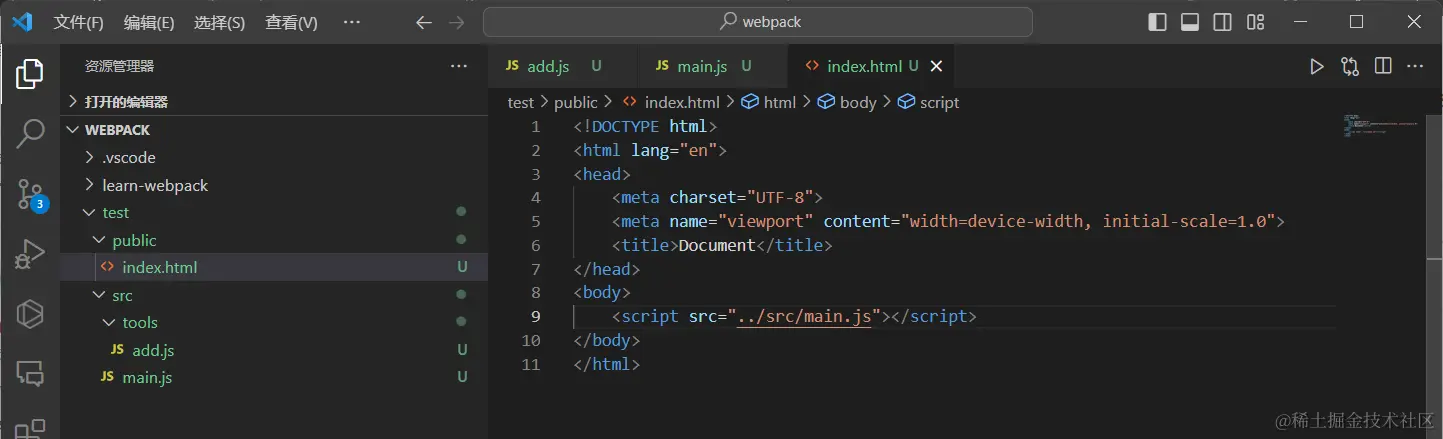Open the chat panel icon in activity bar
This screenshot has width=1443, height=439.
coord(30,374)
